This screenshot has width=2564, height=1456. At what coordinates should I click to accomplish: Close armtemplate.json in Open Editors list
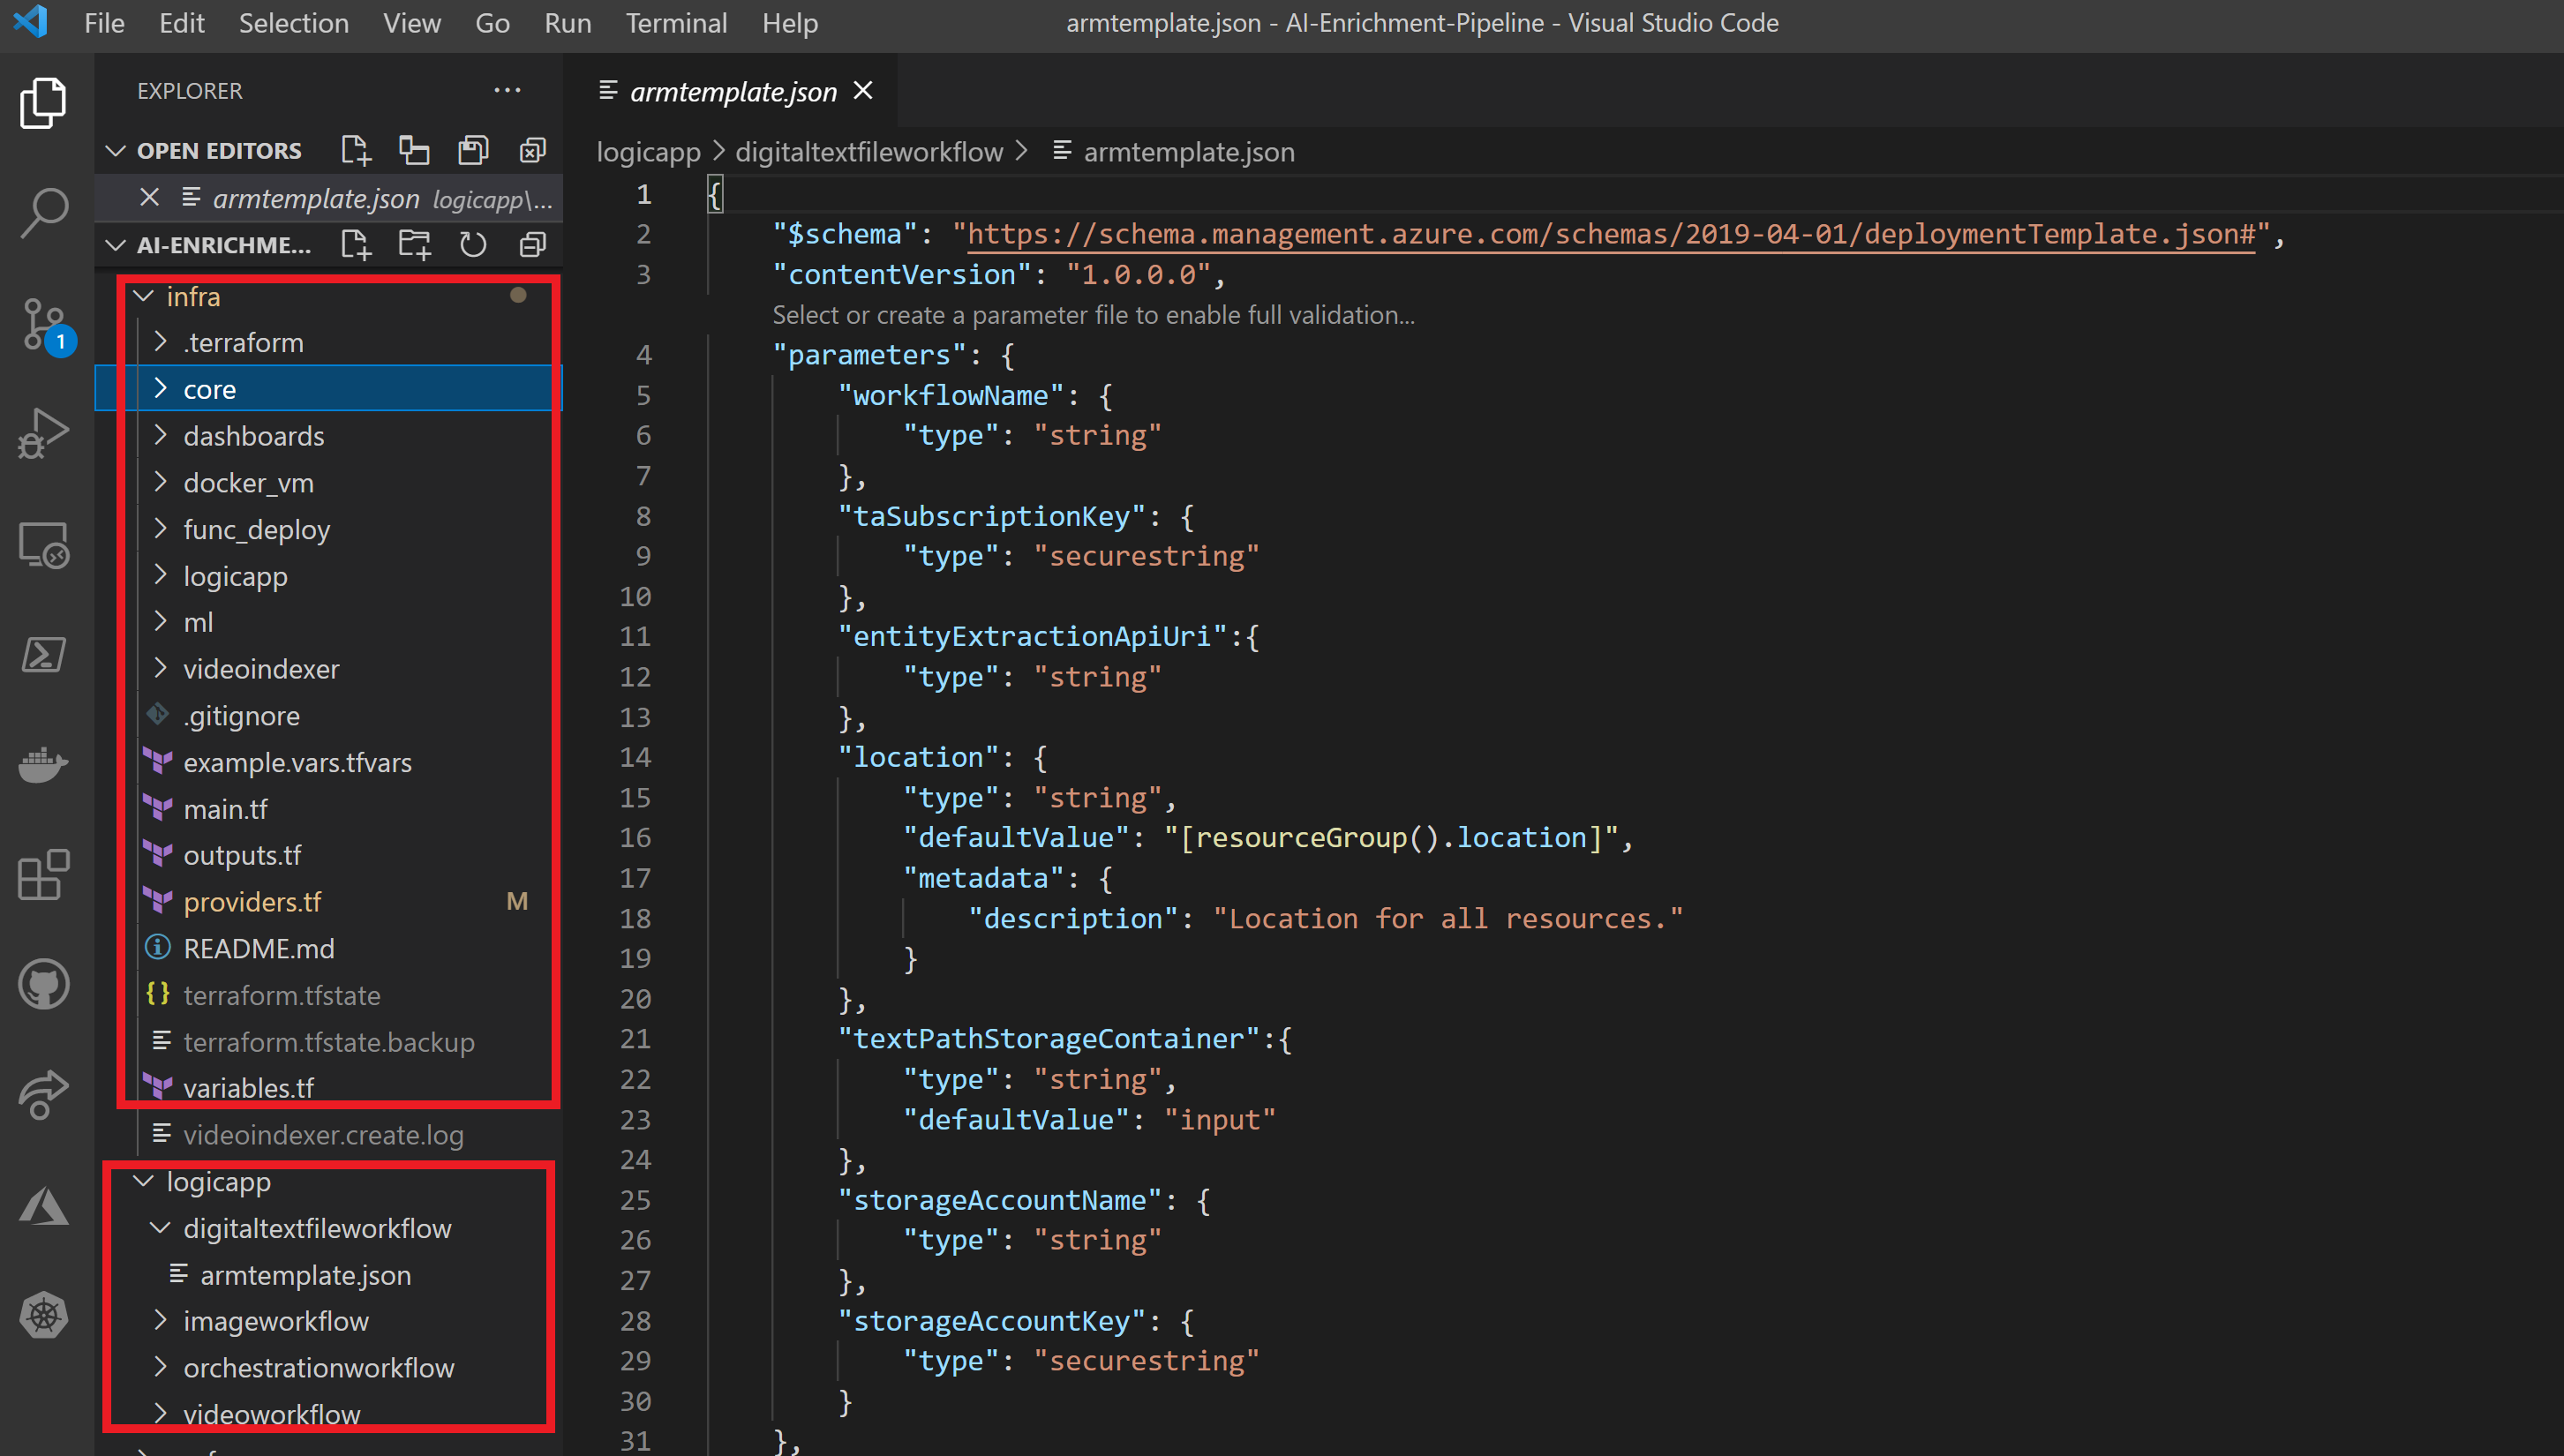tap(149, 197)
